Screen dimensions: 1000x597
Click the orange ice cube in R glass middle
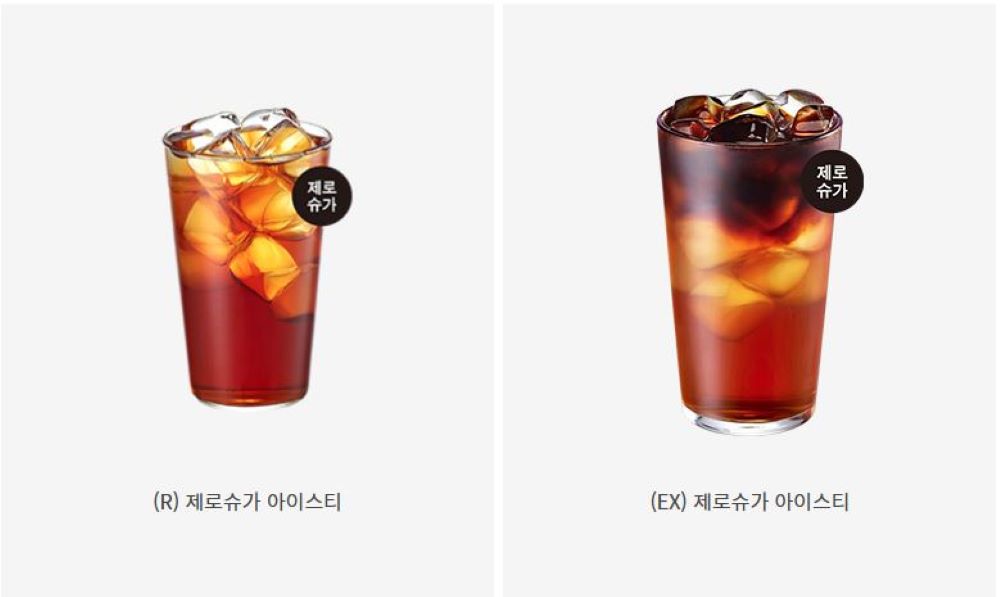pyautogui.click(x=263, y=265)
